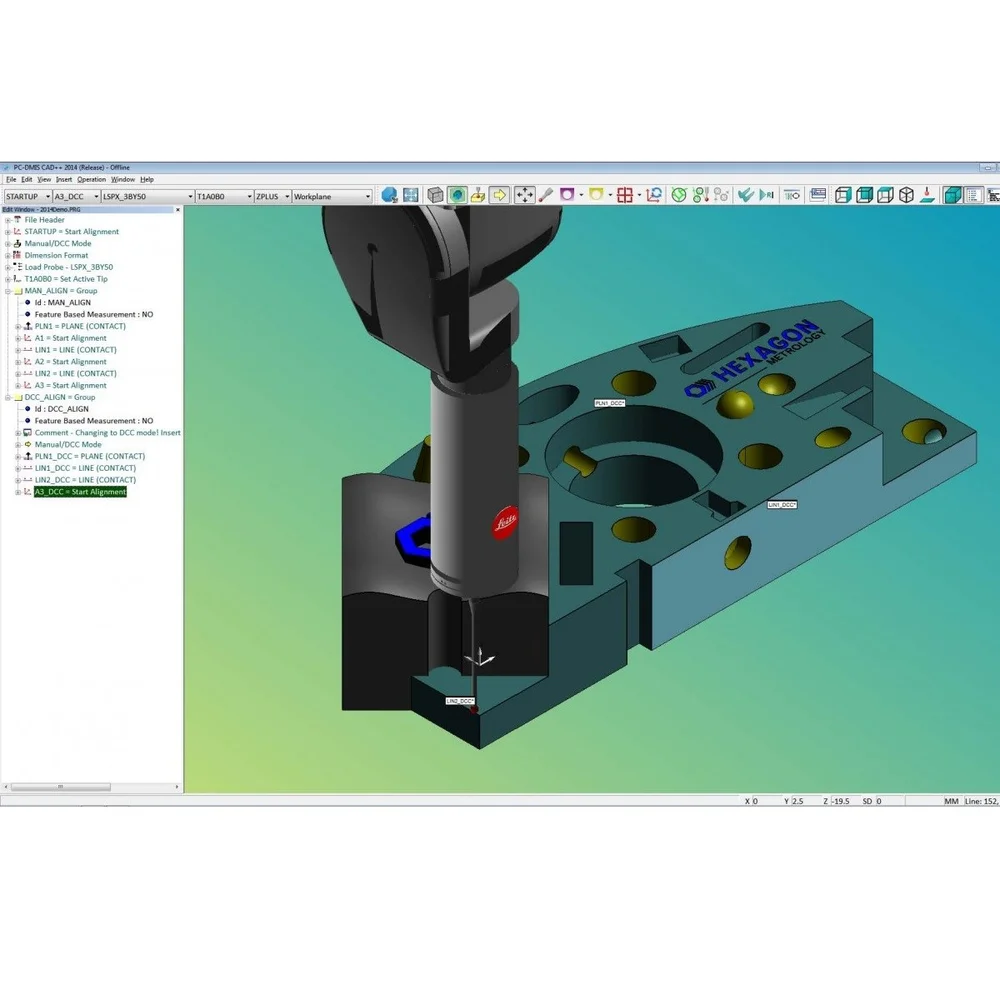Select the four-arrow translate mode icon
The width and height of the screenshot is (1000, 985).
coord(524,195)
